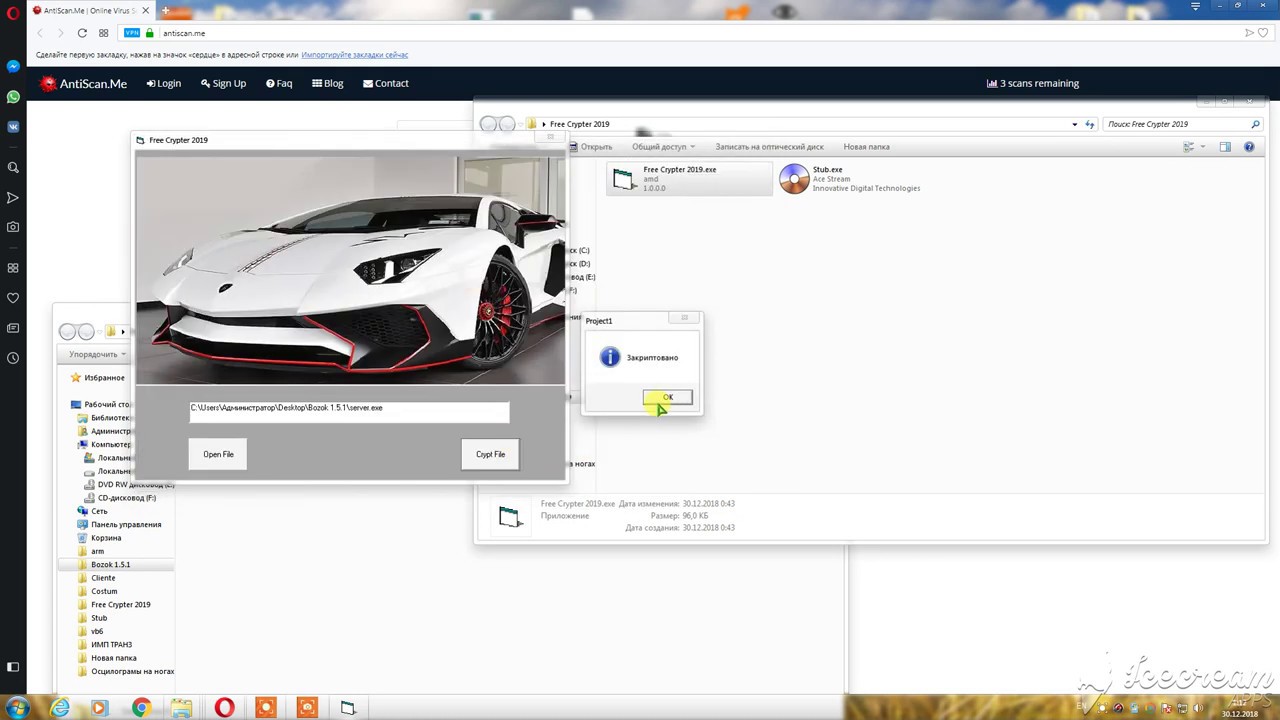Click Новая папка in explorer toolbar
Image resolution: width=1280 pixels, height=720 pixels.
point(866,147)
